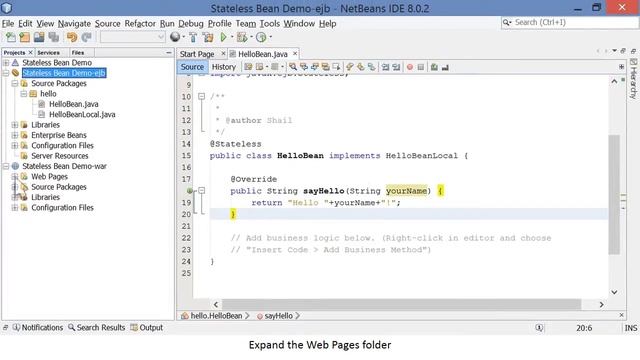Click the Shift Line Right icon
The width and height of the screenshot is (640, 360).
click(x=396, y=67)
